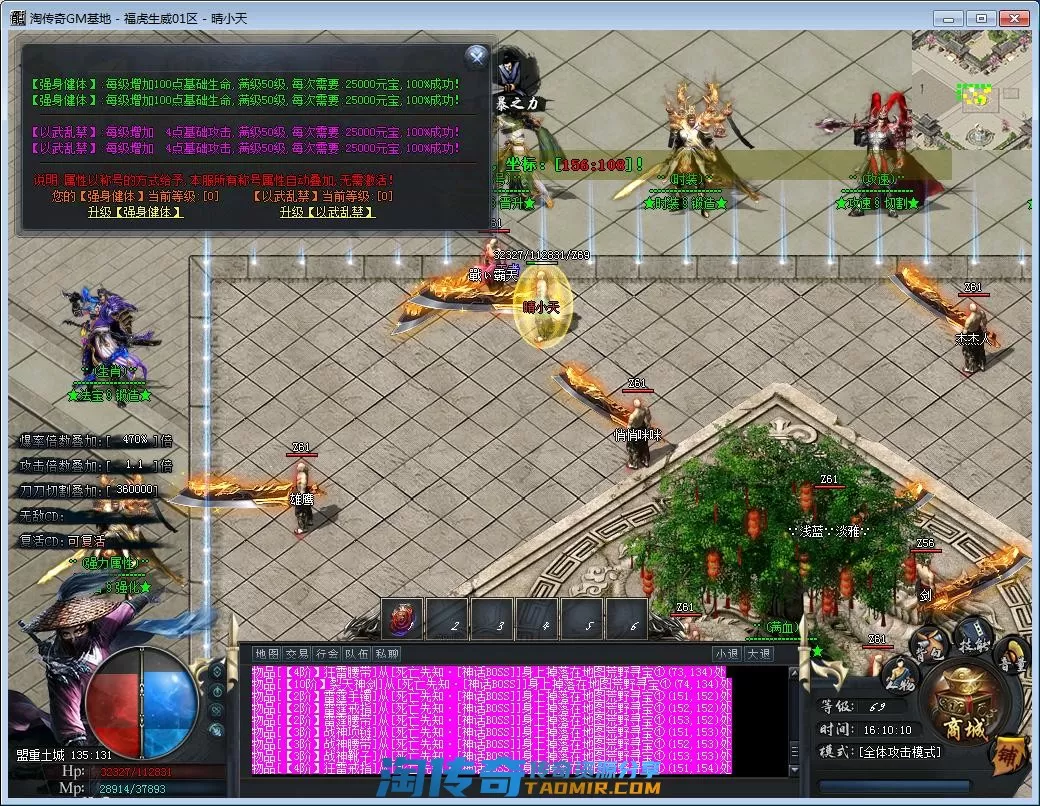
Task: Click the second round button beside the HP/MP orb
Action: coord(216,691)
